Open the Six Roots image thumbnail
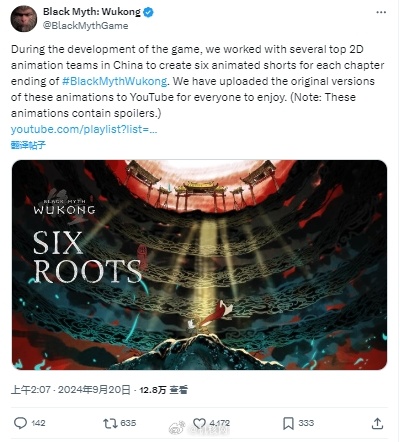The height and width of the screenshot is (442, 400). (x=199, y=265)
